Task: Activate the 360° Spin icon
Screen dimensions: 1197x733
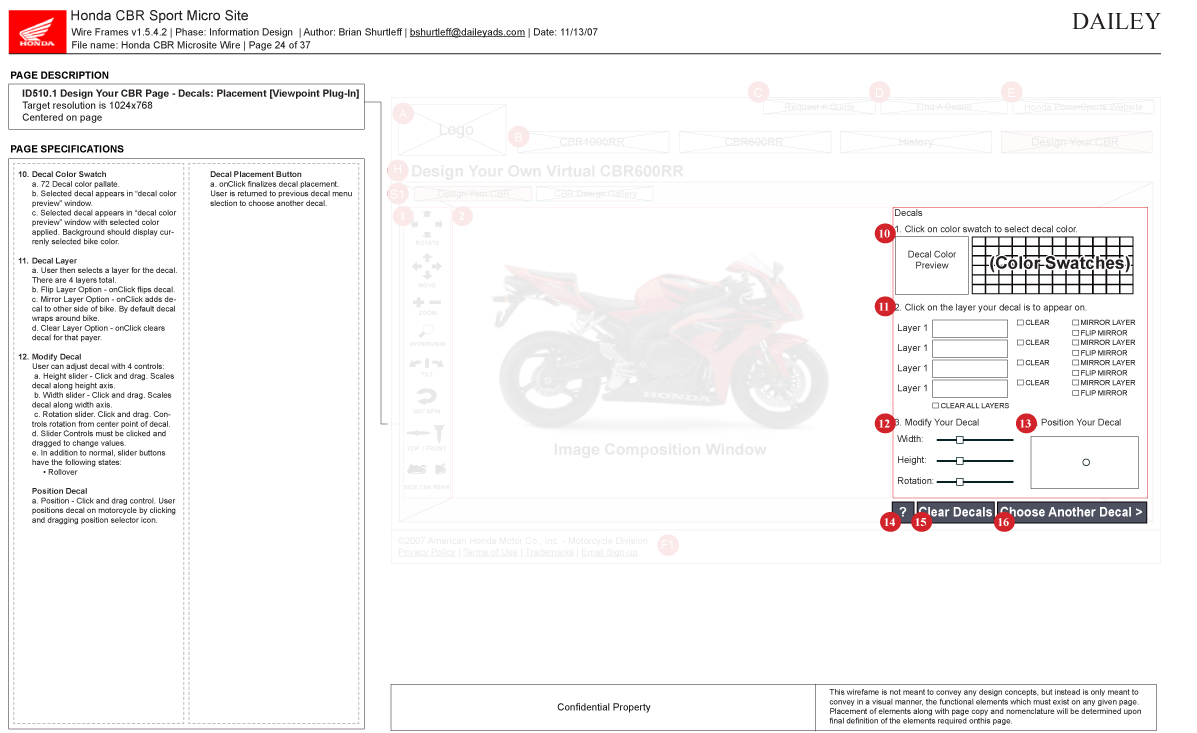Action: point(427,397)
